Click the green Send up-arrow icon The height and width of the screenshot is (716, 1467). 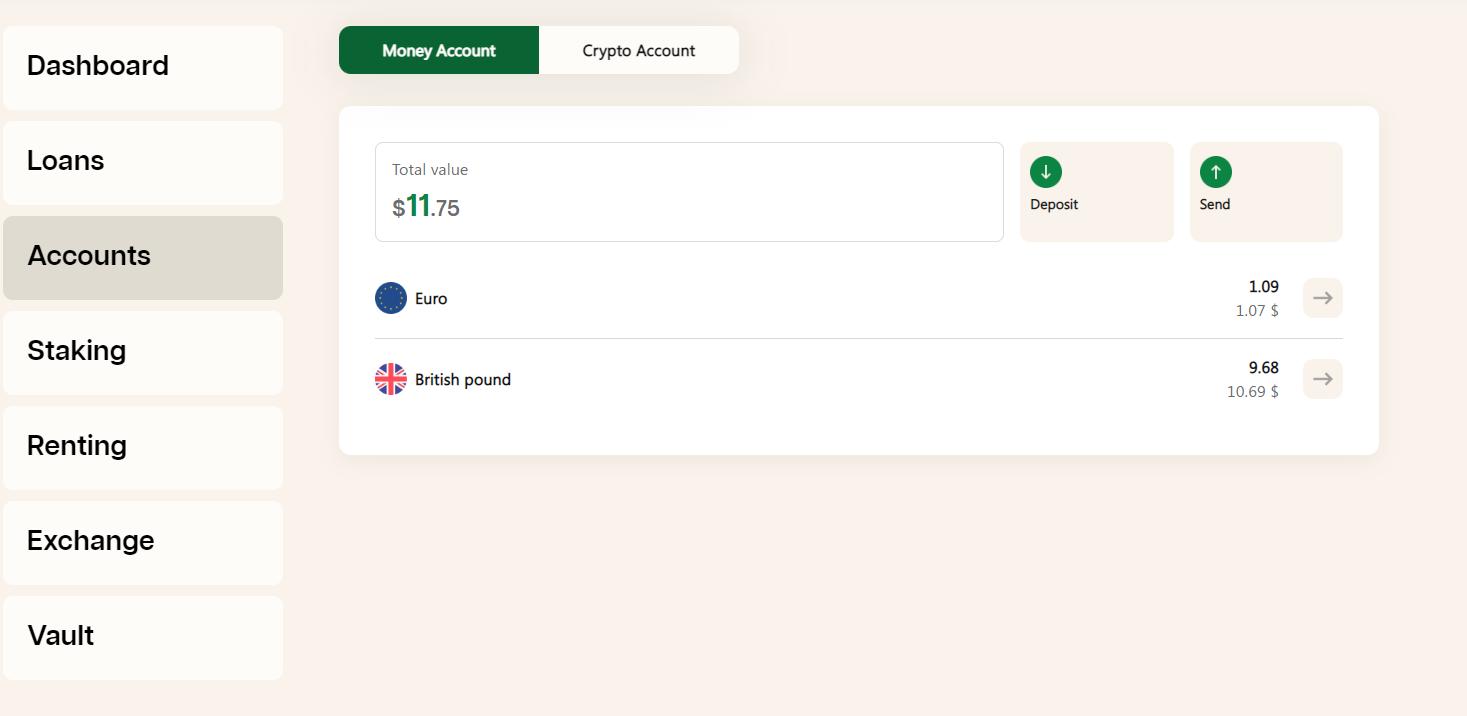pos(1216,172)
